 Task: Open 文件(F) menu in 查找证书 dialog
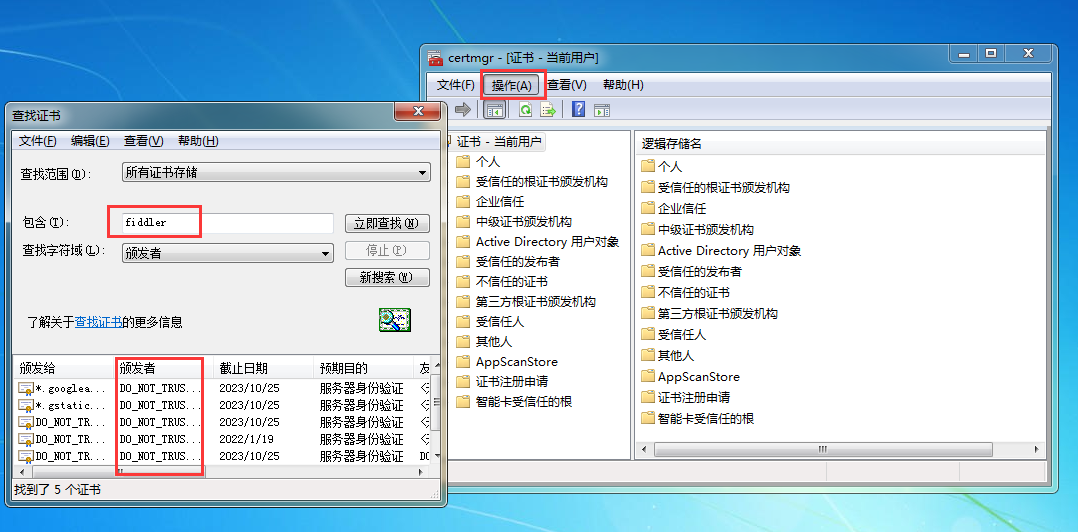click(x=38, y=141)
